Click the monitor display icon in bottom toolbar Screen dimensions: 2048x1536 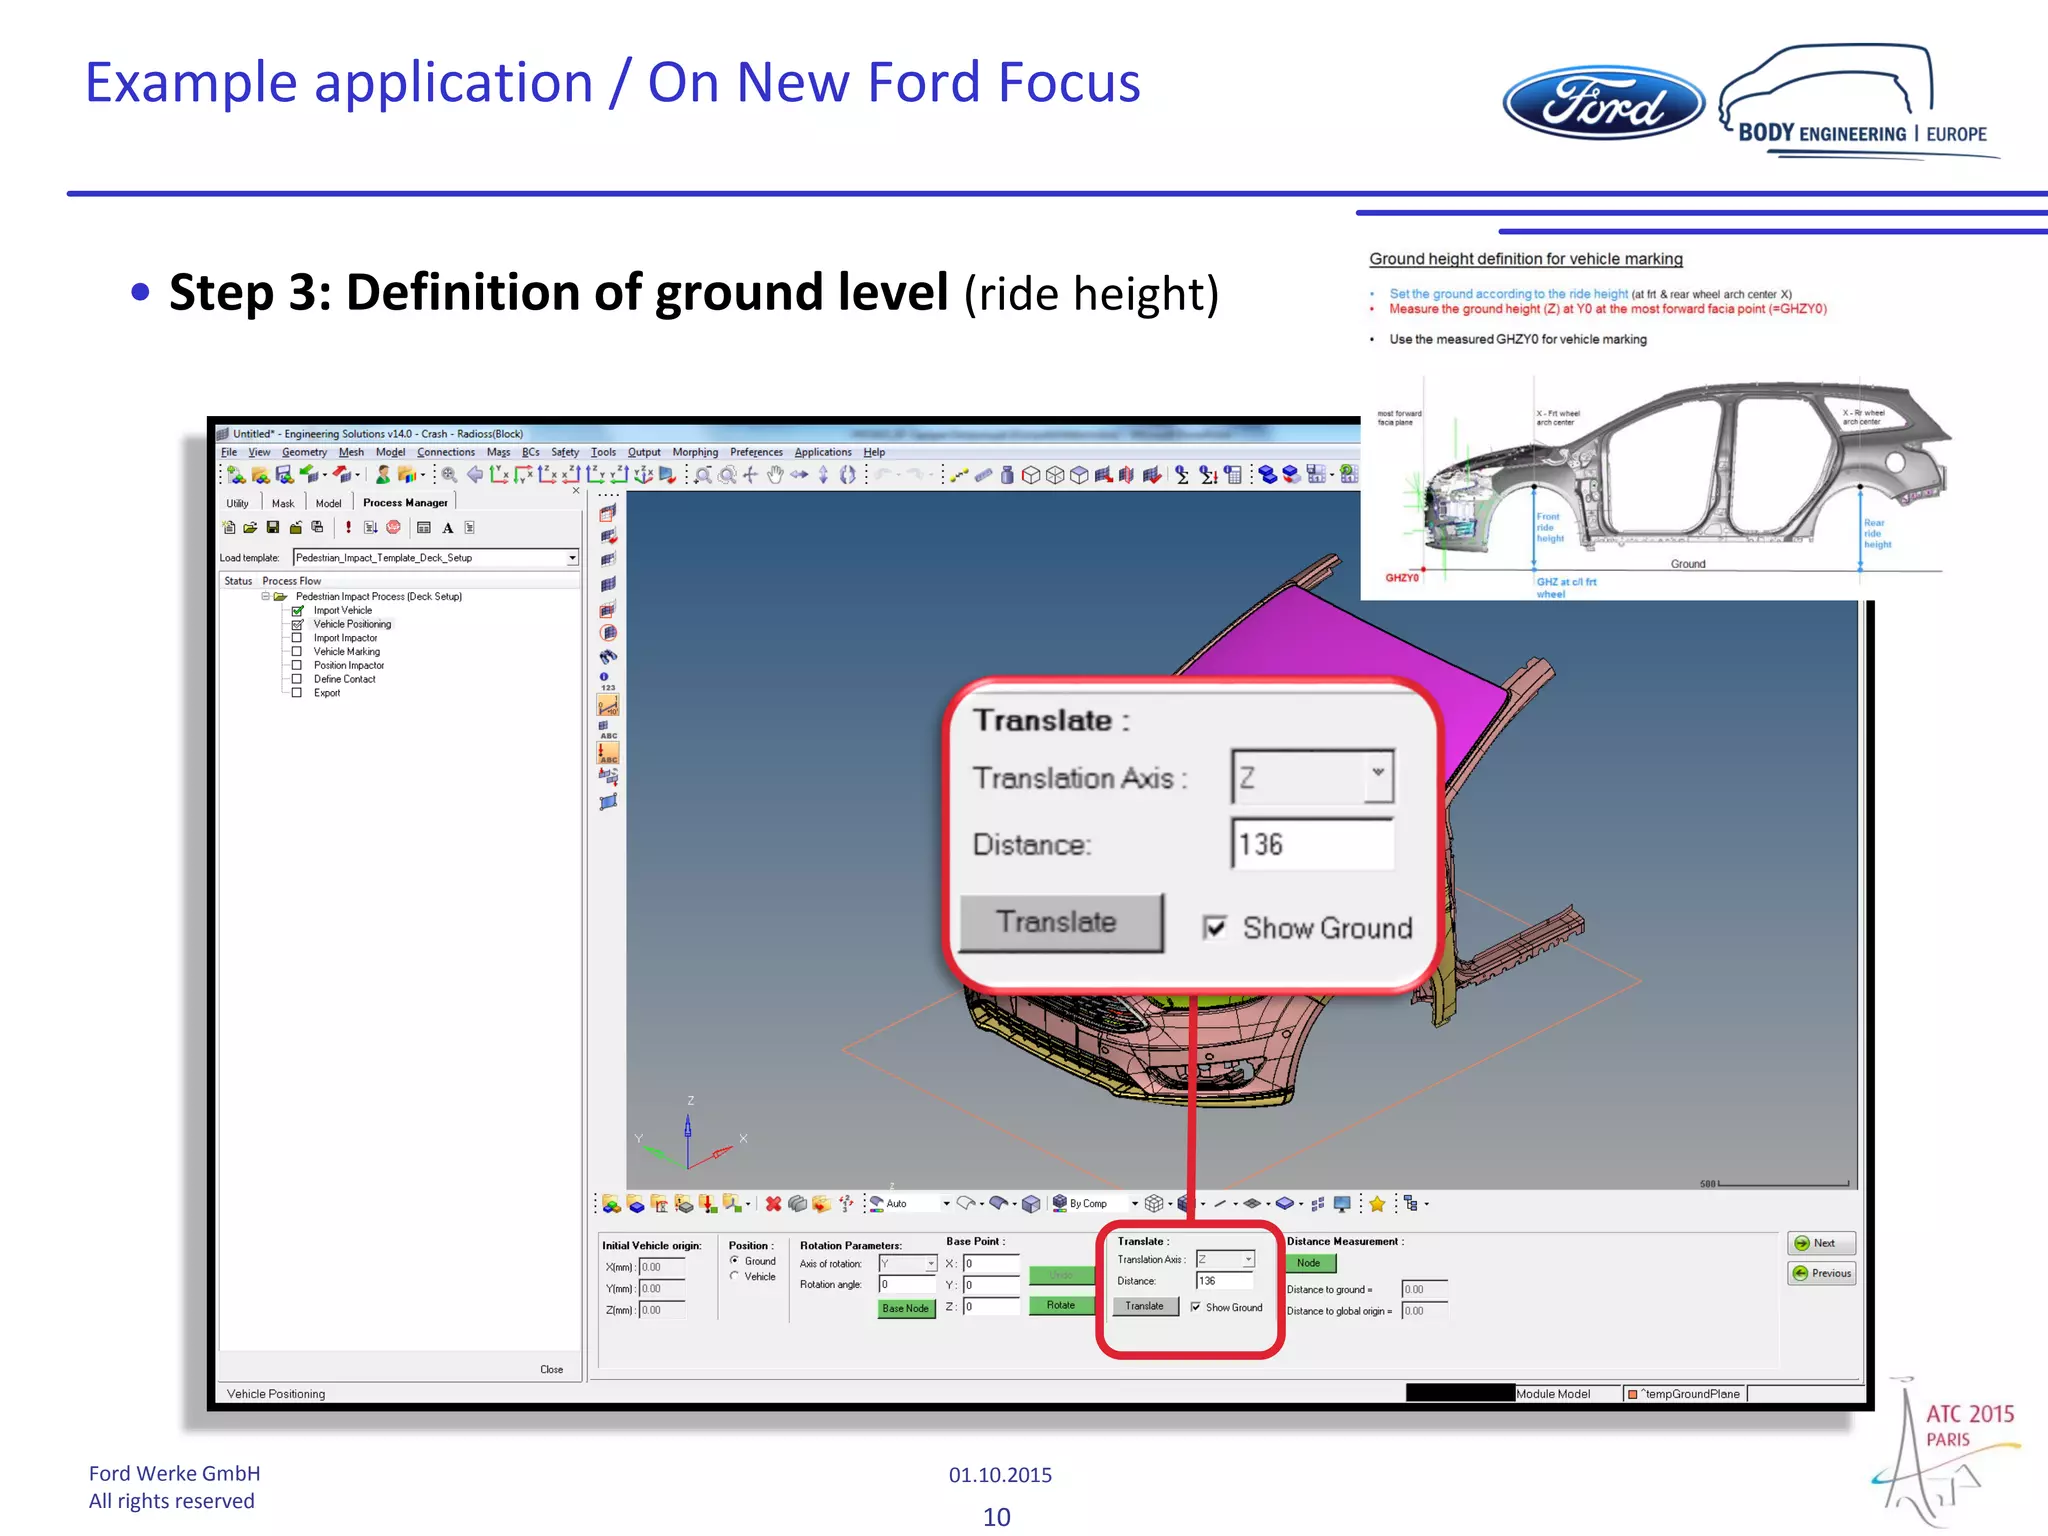(x=1341, y=1204)
